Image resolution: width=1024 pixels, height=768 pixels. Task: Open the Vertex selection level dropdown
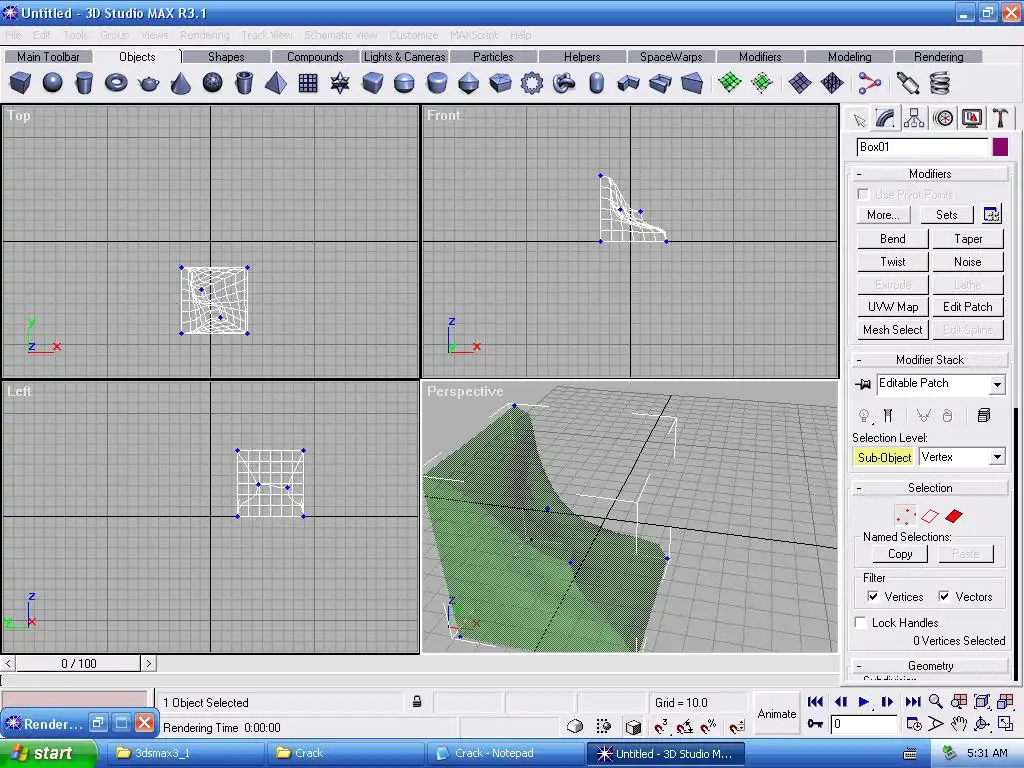click(997, 457)
